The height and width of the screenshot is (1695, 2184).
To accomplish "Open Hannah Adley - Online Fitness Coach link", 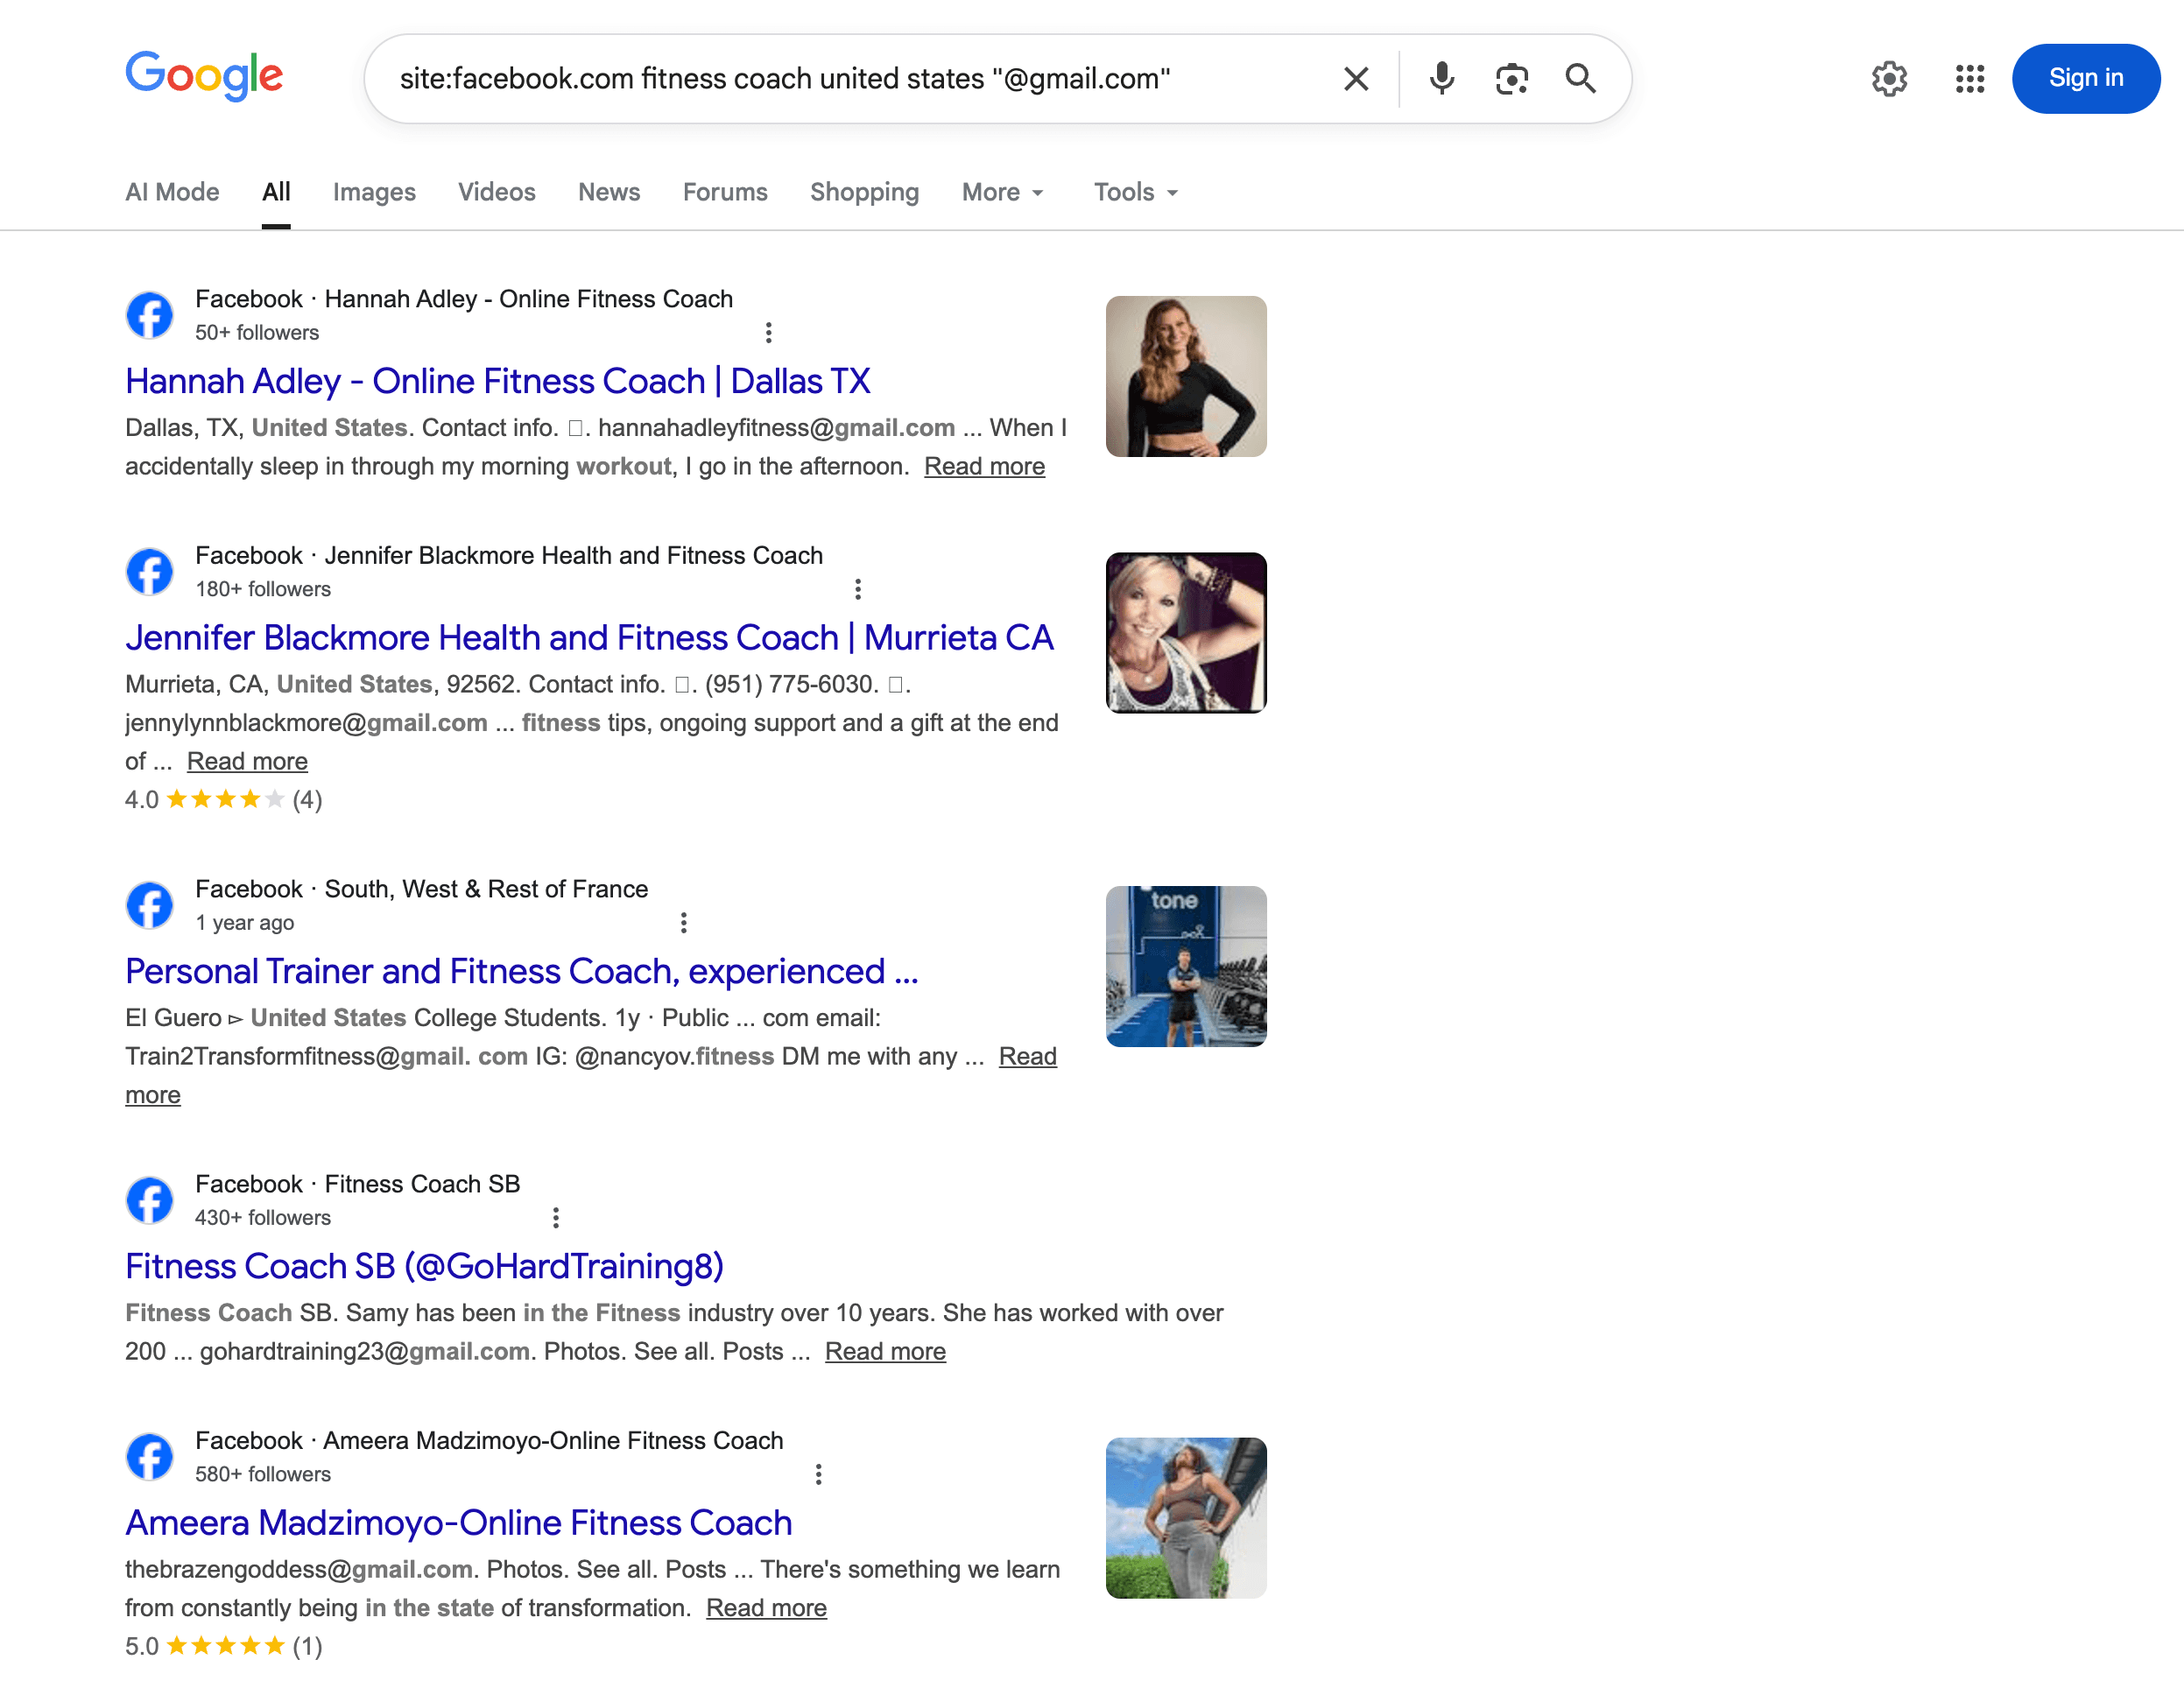I will coord(498,381).
